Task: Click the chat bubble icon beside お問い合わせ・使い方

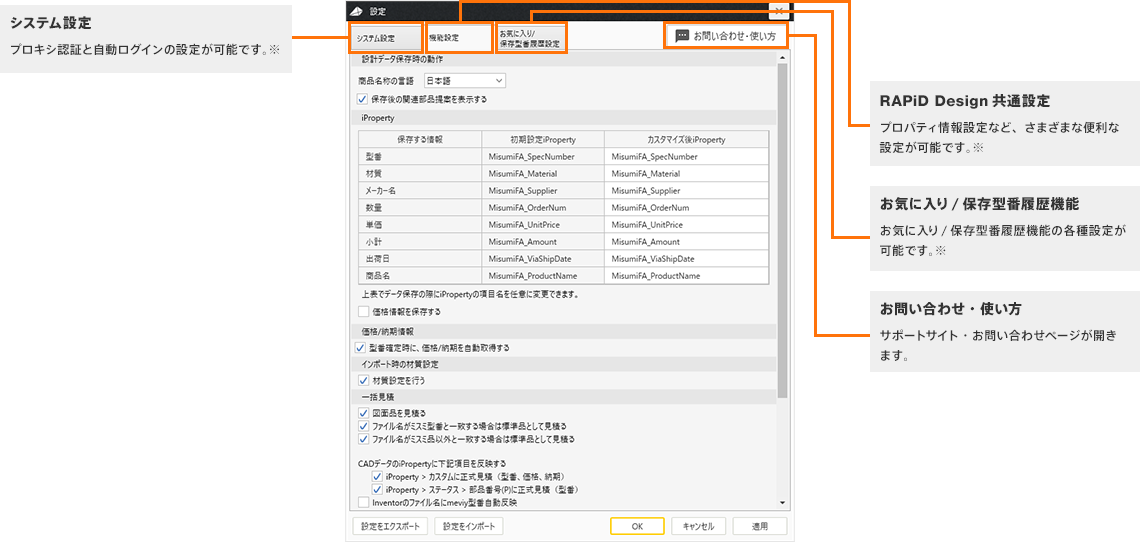Action: click(682, 36)
